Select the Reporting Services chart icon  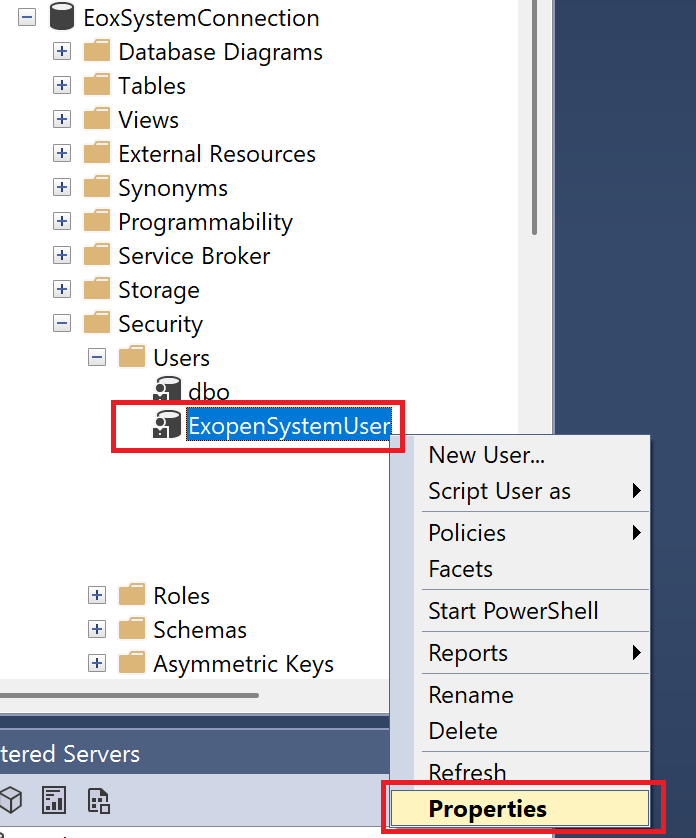pyautogui.click(x=53, y=800)
